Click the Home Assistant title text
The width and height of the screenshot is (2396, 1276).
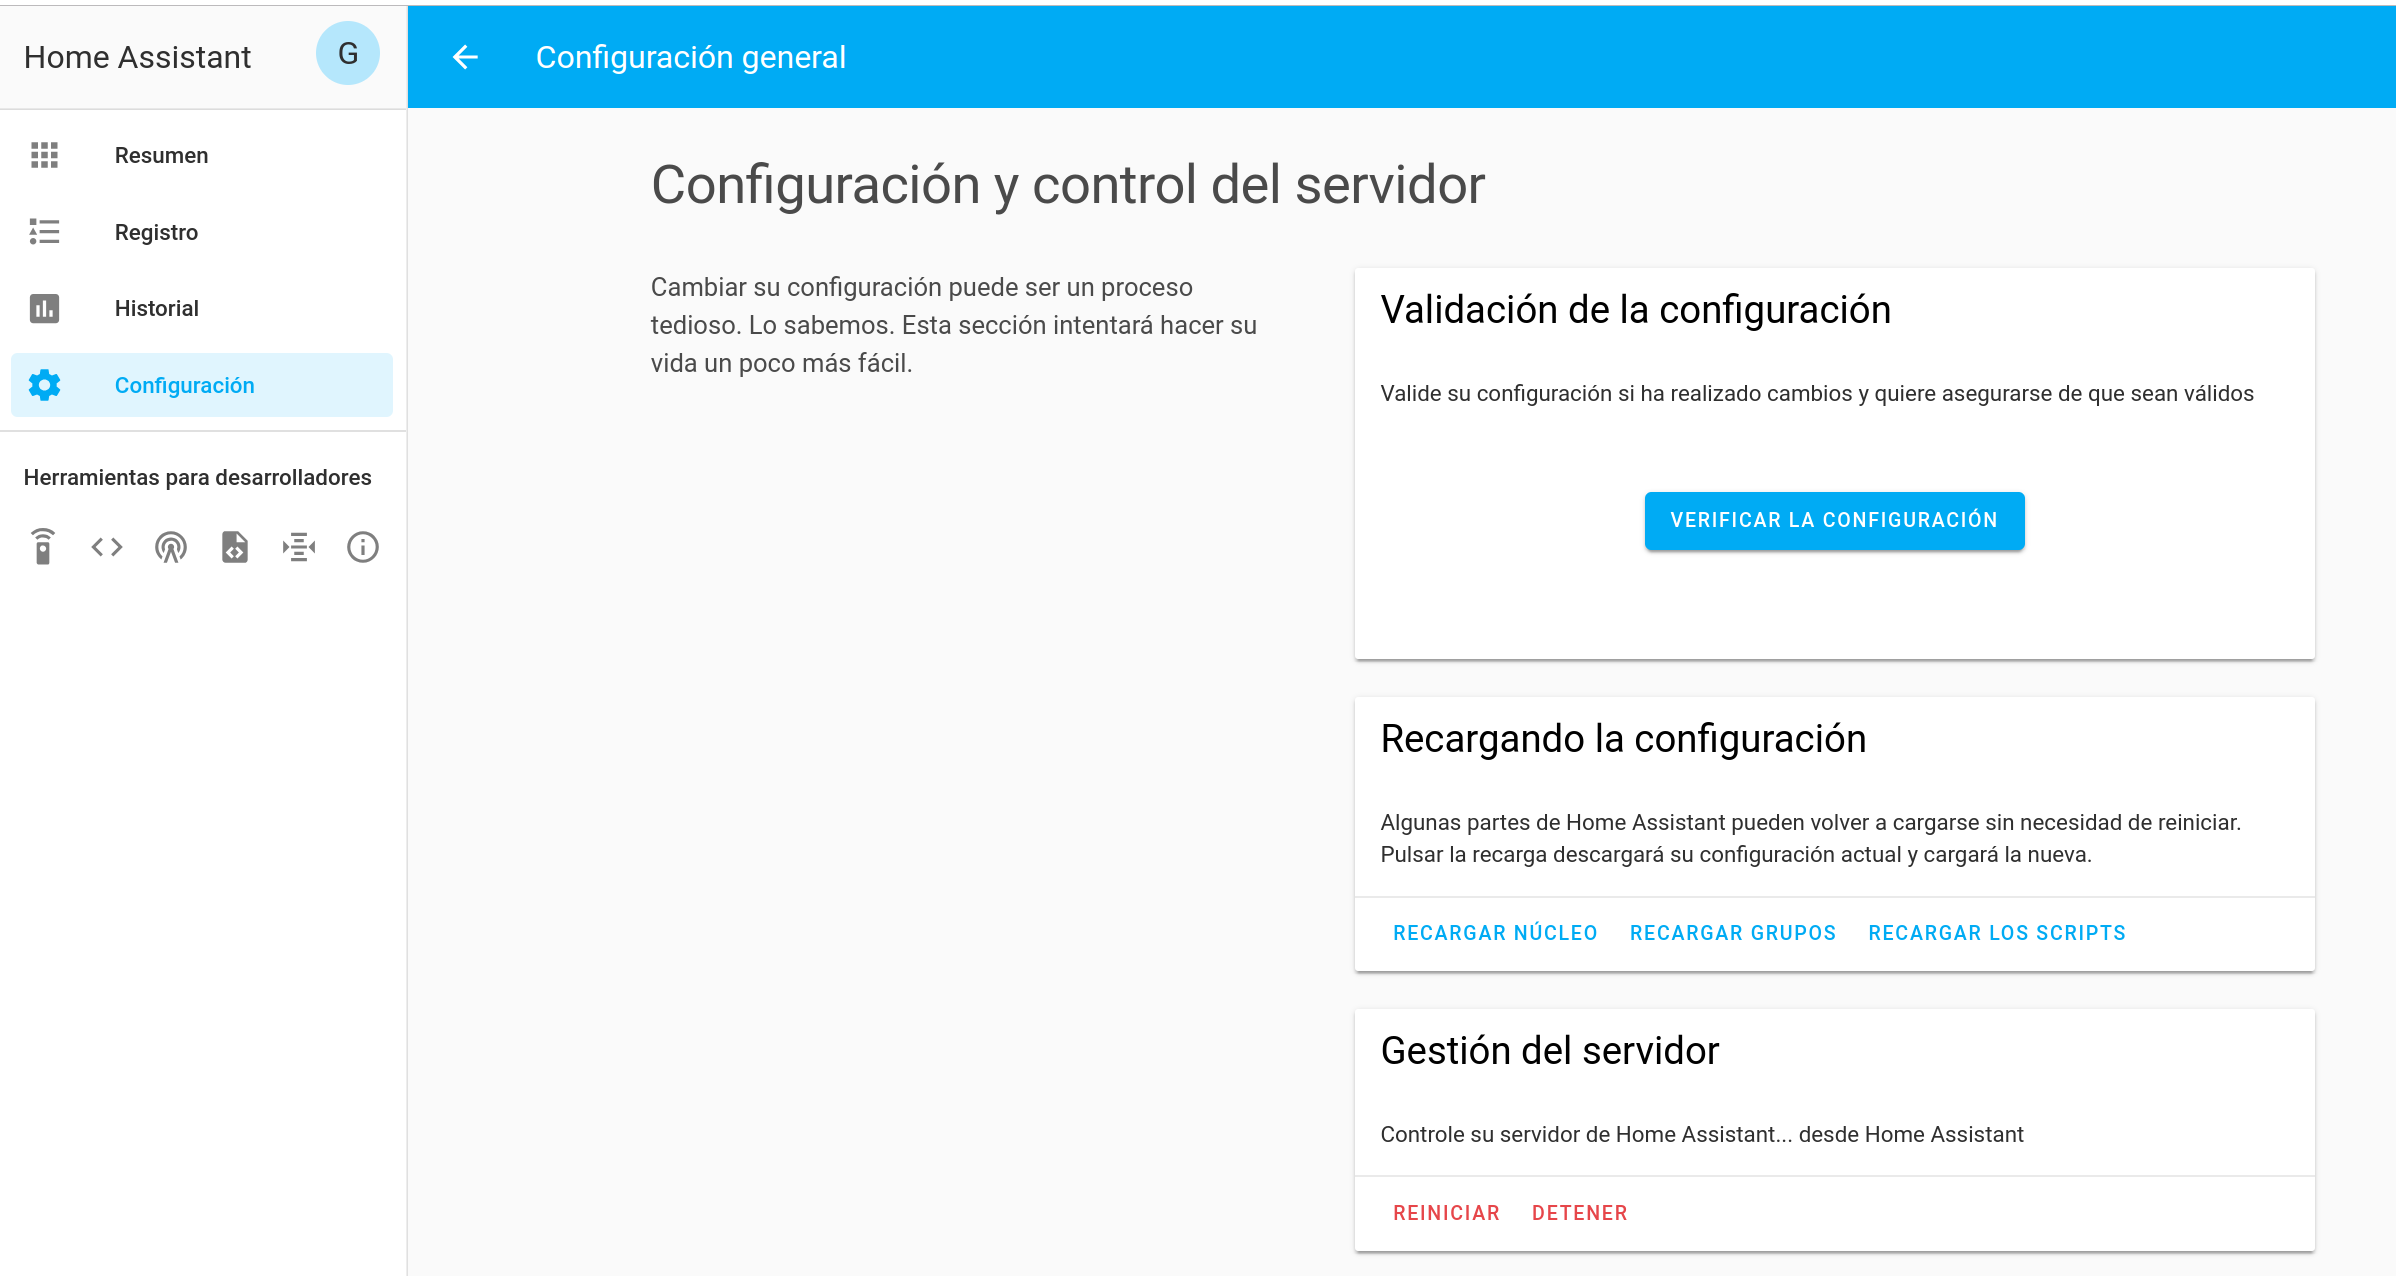pos(137,57)
